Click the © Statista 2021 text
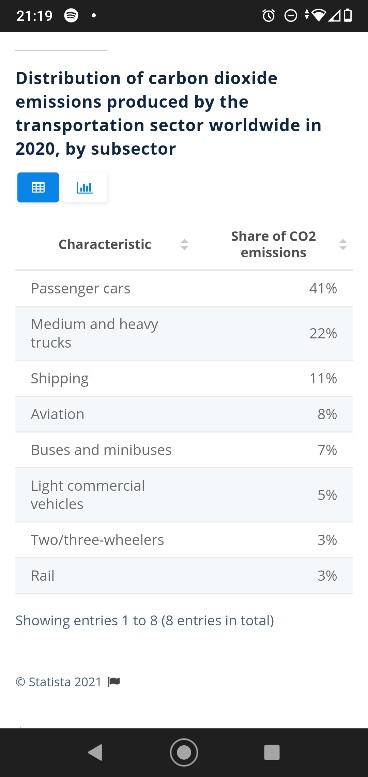This screenshot has width=368, height=777. (x=58, y=682)
